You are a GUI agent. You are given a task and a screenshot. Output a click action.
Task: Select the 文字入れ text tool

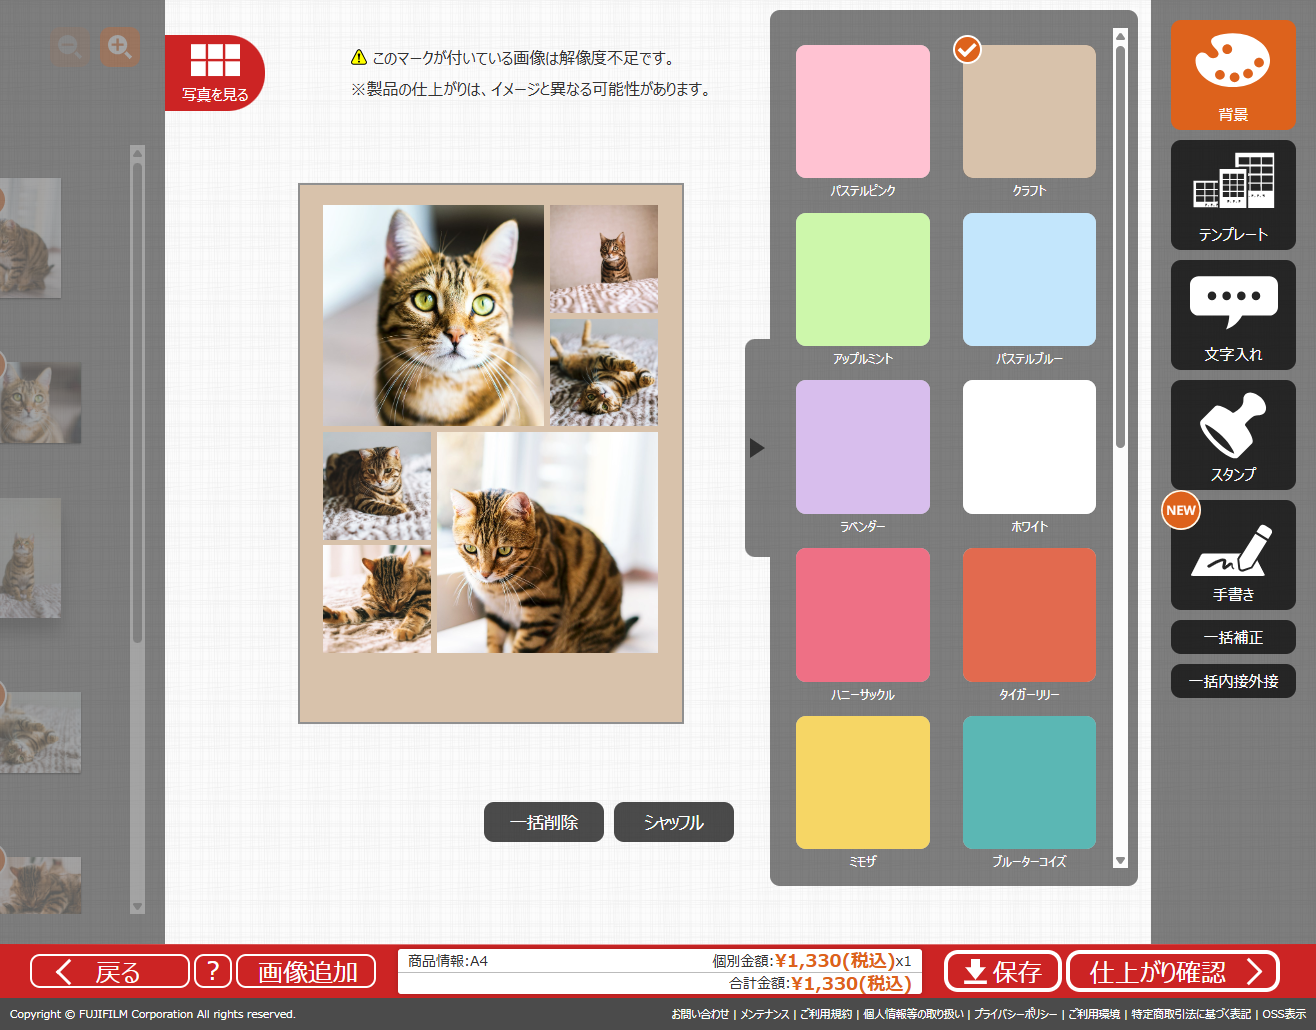(1232, 315)
